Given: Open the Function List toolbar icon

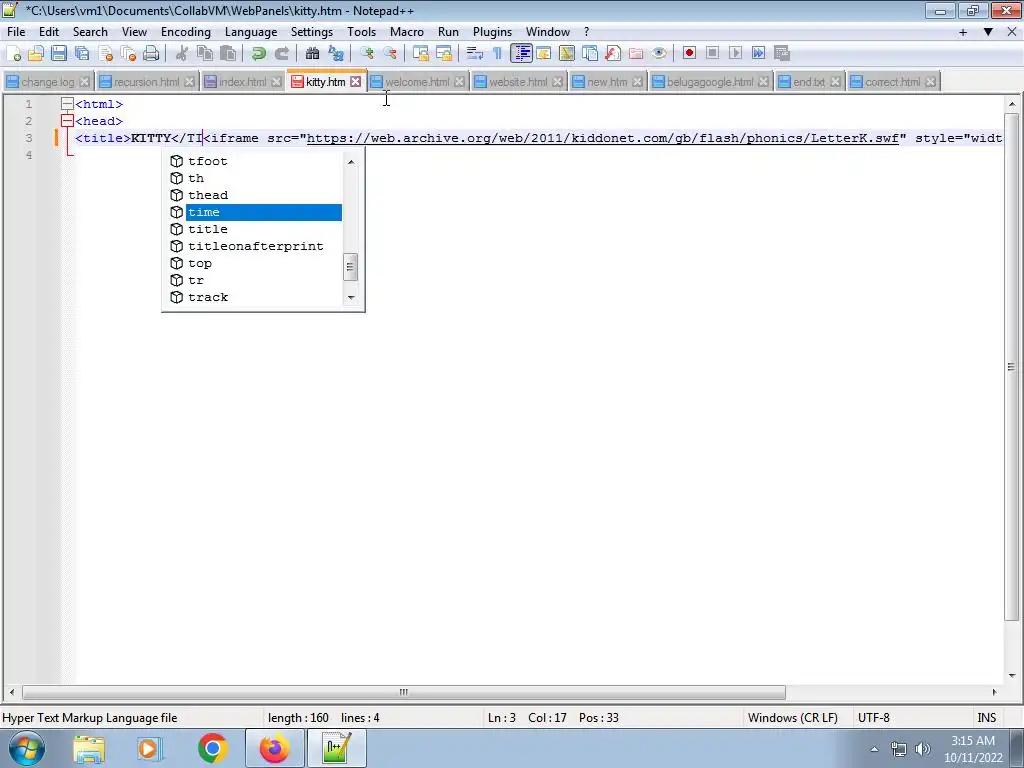Looking at the screenshot, I should click(x=613, y=54).
